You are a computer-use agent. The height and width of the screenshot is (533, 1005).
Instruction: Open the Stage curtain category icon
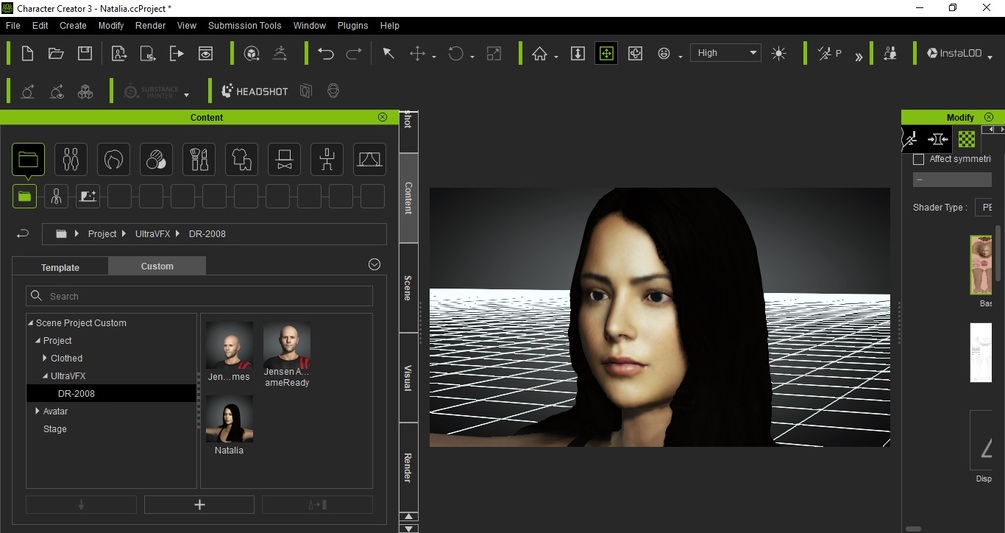[370, 159]
